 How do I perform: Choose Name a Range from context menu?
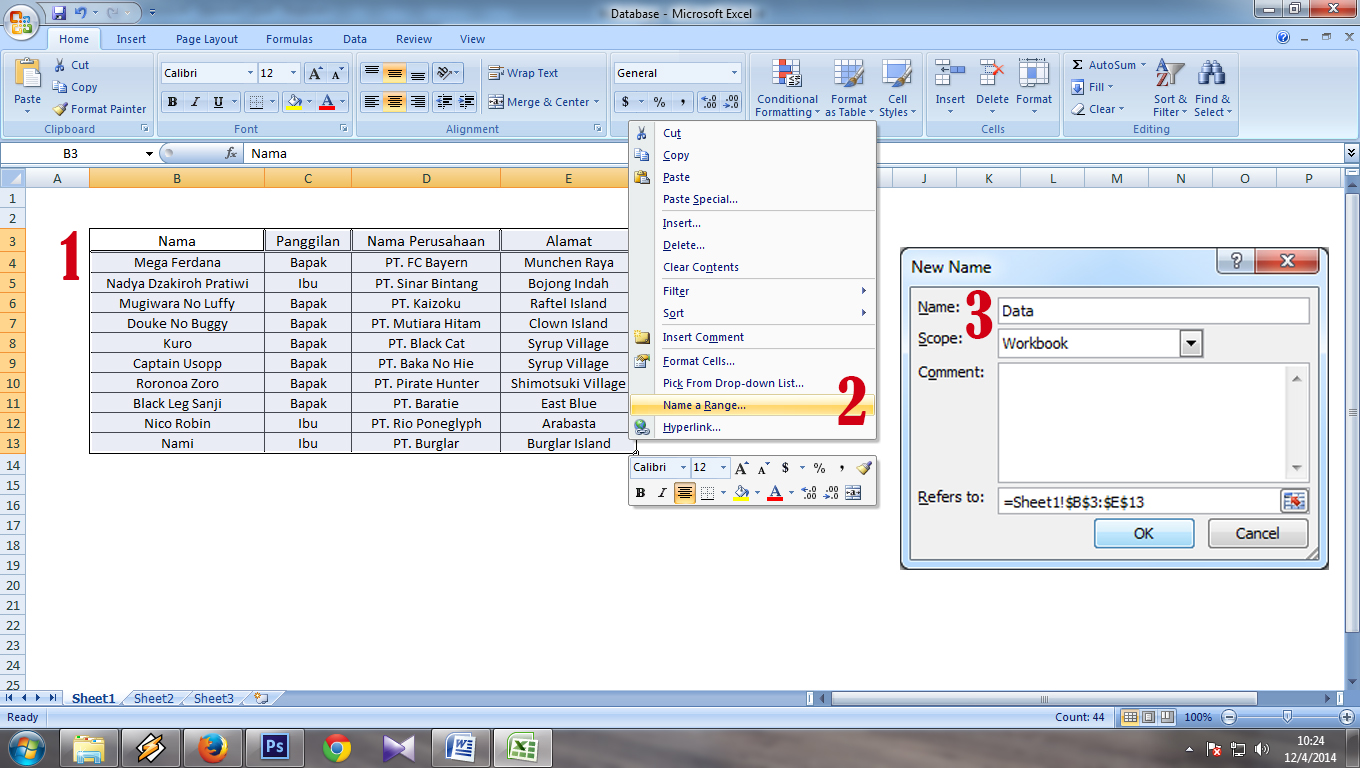point(752,405)
